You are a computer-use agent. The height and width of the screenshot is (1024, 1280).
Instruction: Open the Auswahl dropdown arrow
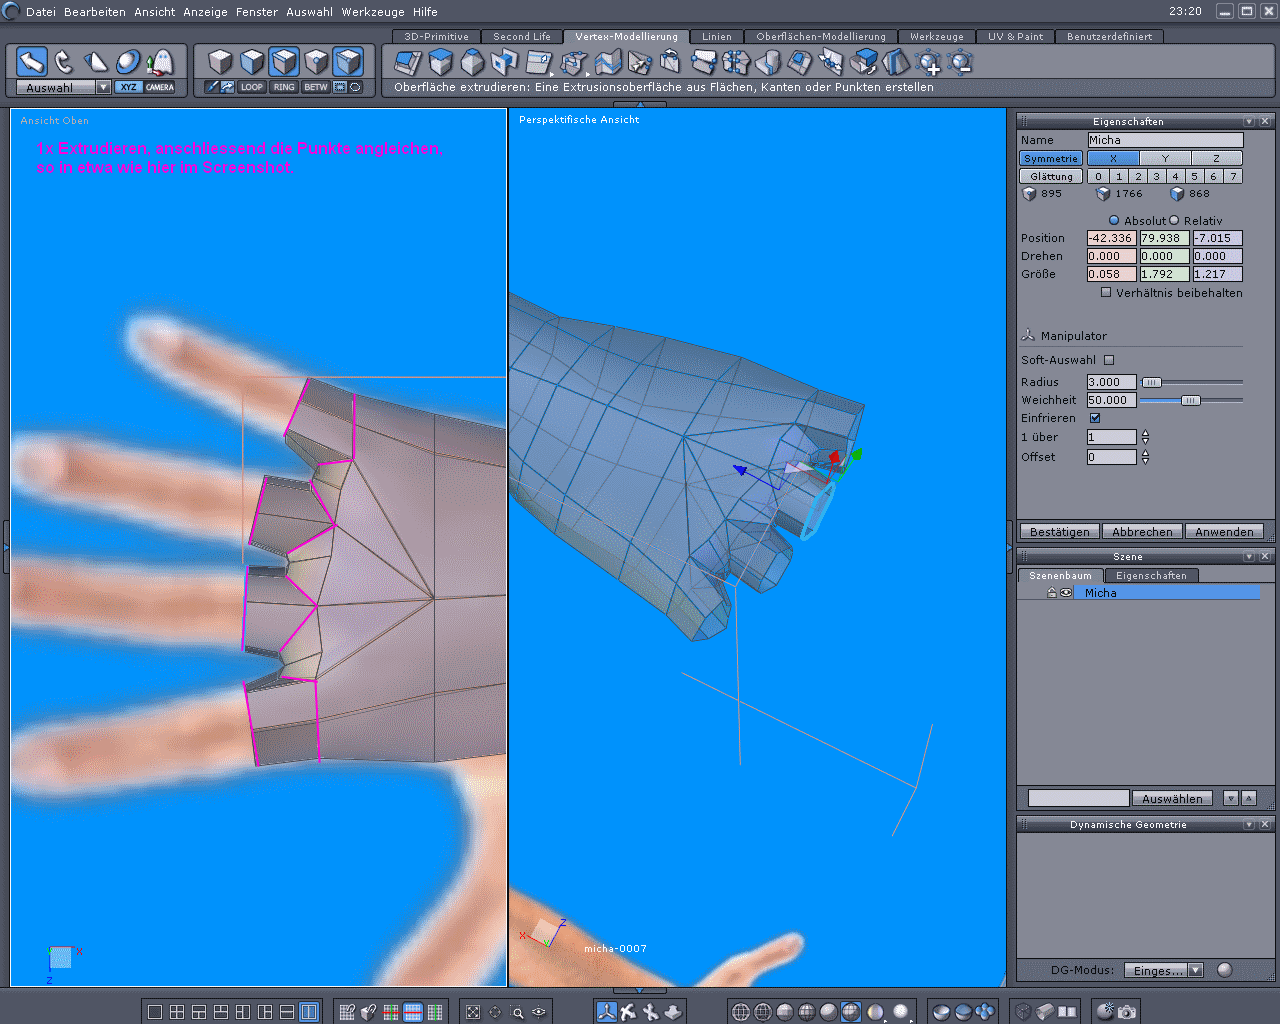click(x=103, y=87)
